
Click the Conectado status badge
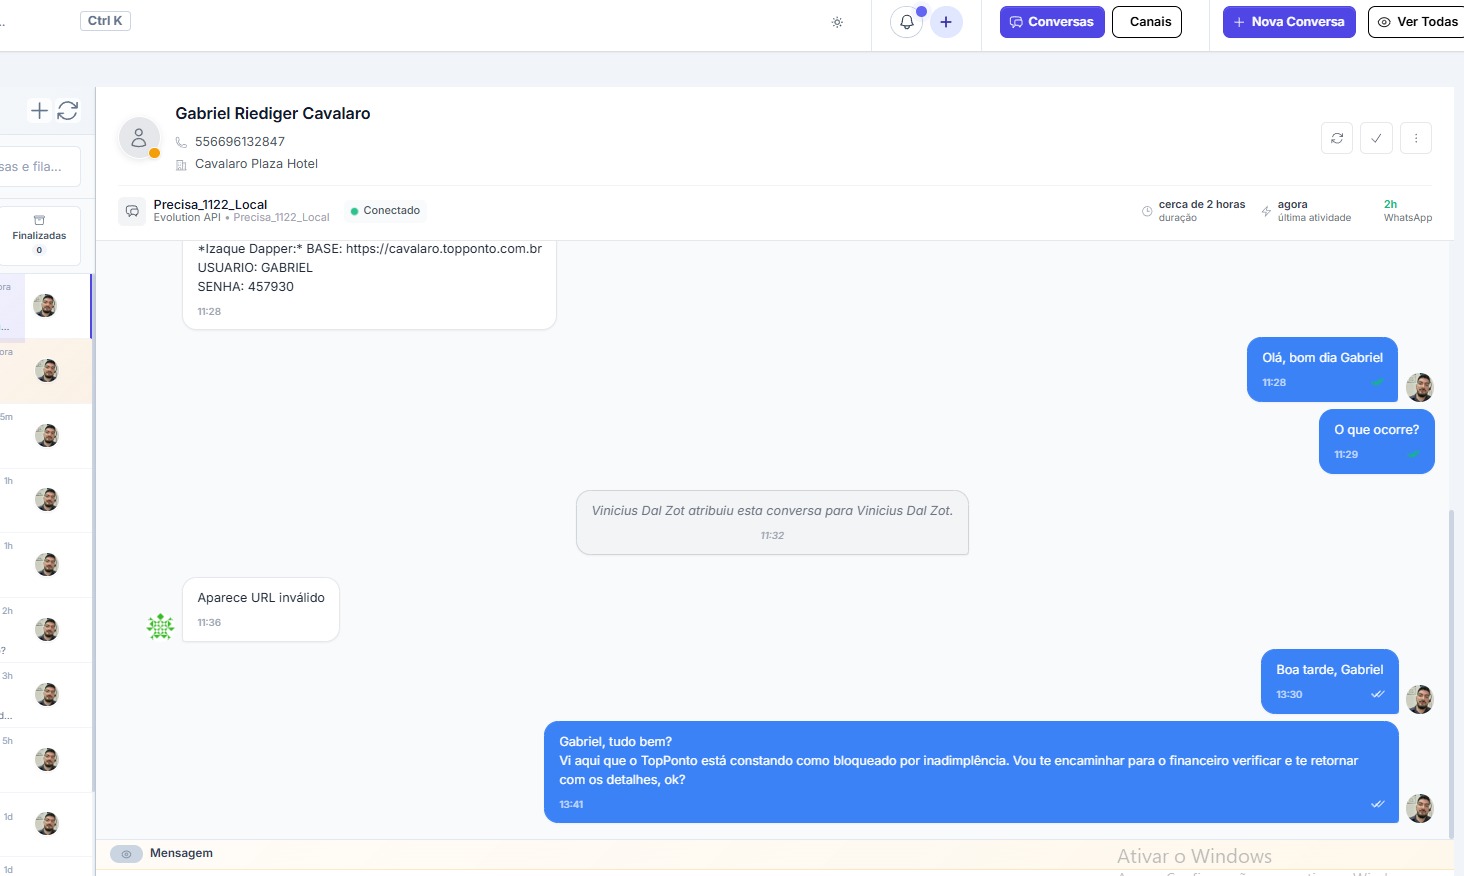tap(386, 211)
